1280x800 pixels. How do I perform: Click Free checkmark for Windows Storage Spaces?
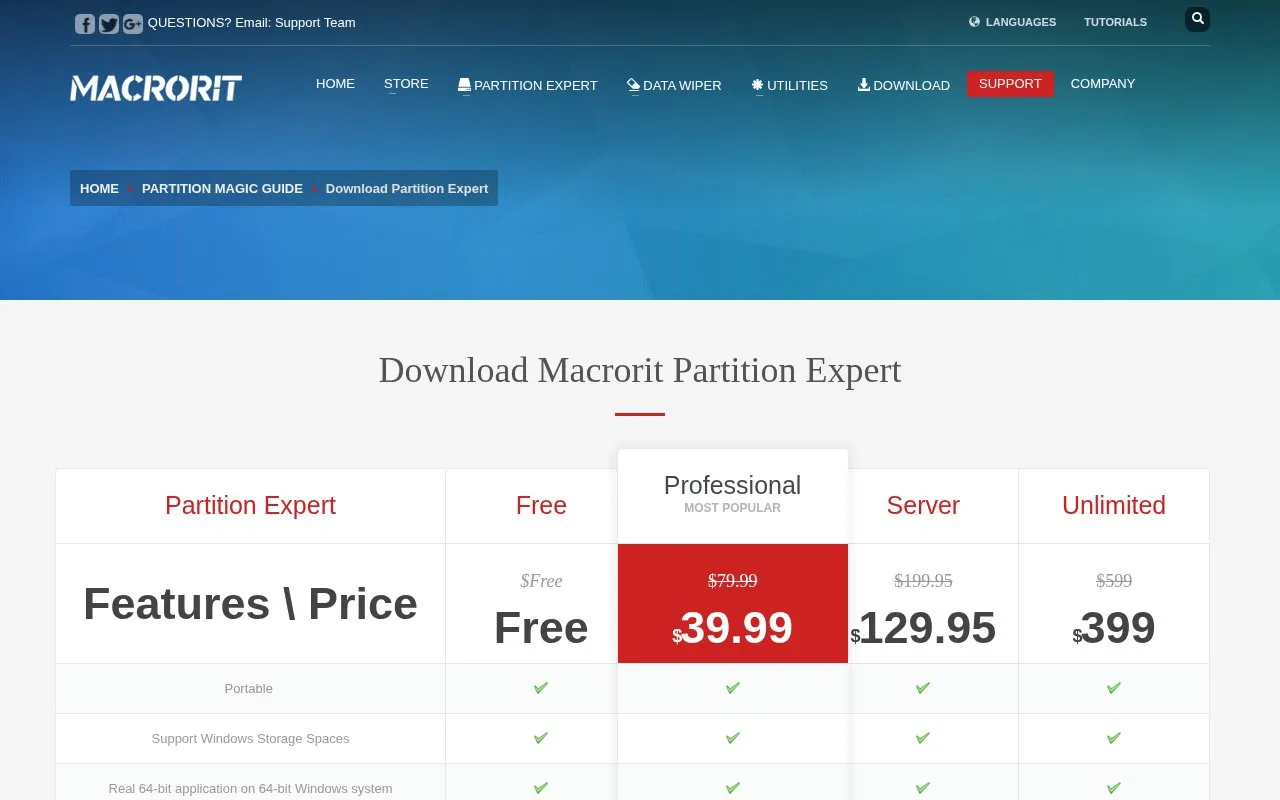click(541, 738)
